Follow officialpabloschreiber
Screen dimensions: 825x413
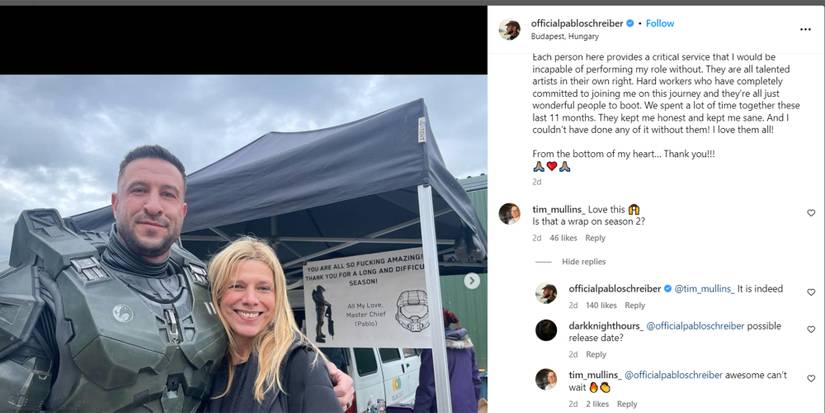pyautogui.click(x=660, y=23)
